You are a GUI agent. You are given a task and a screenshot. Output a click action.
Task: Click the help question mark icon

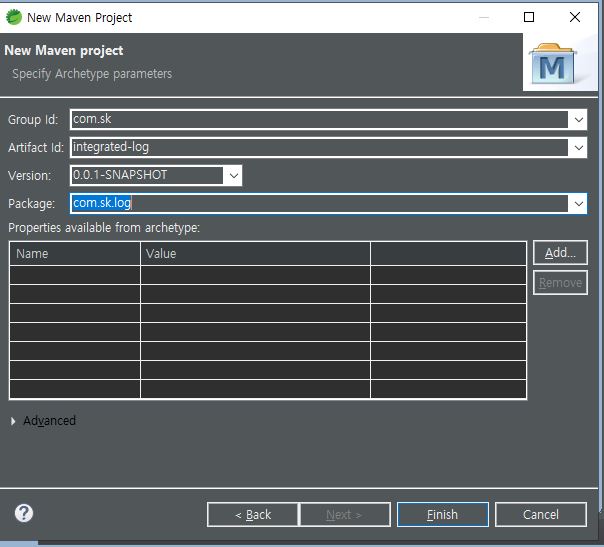pyautogui.click(x=24, y=513)
